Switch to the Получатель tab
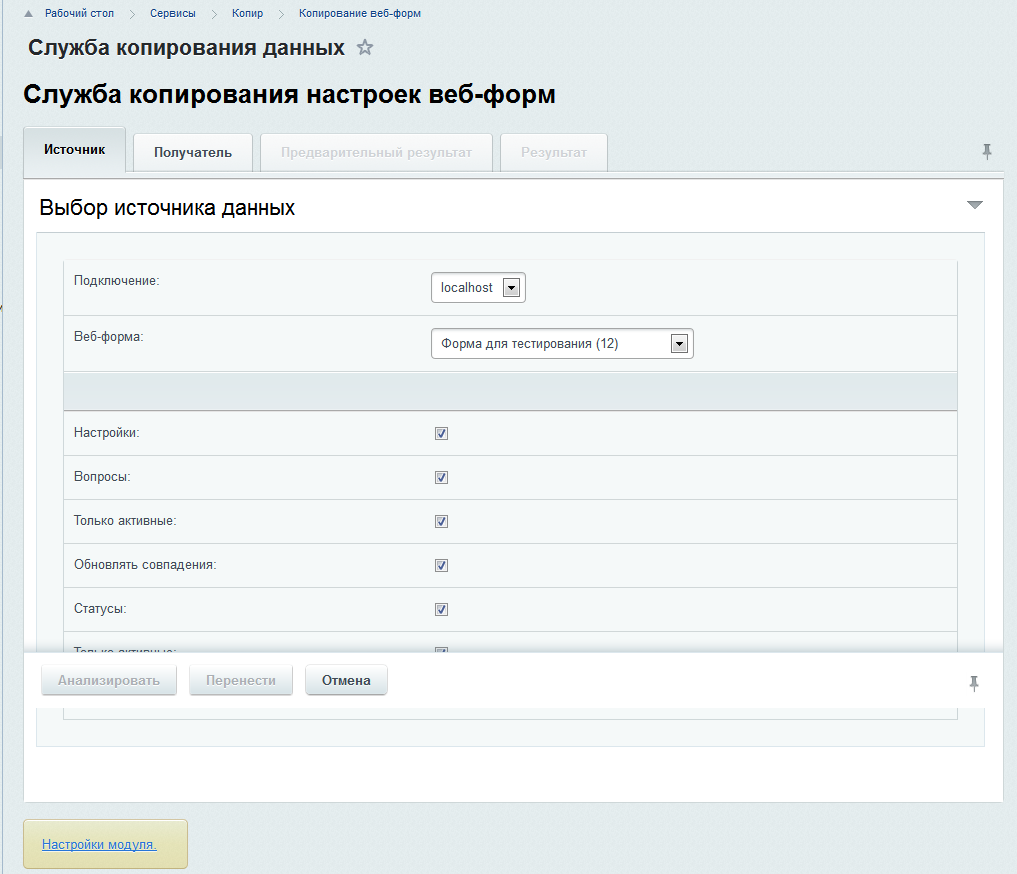The width and height of the screenshot is (1017, 874). (x=193, y=153)
